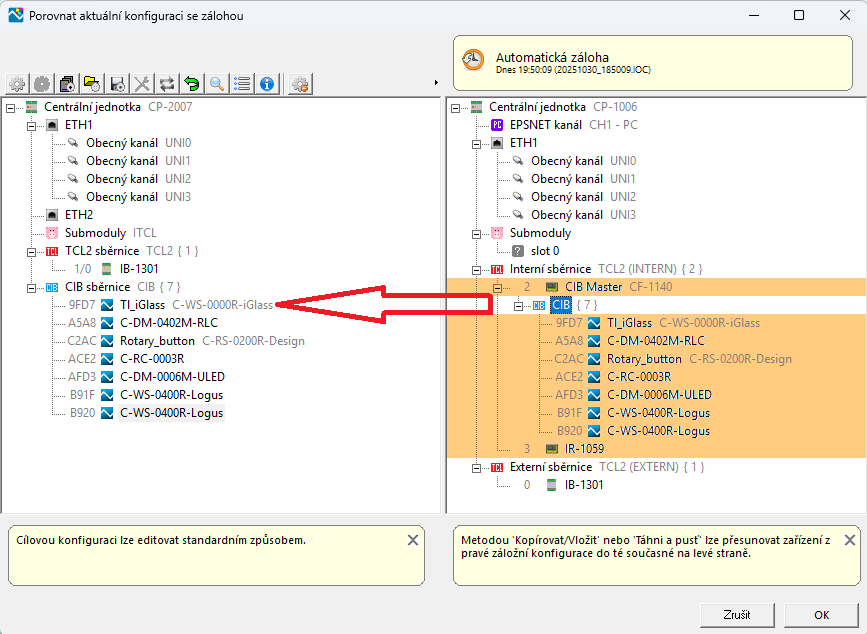Click the crossed tools toolbar icon
The image size is (867, 634).
pyautogui.click(x=142, y=84)
